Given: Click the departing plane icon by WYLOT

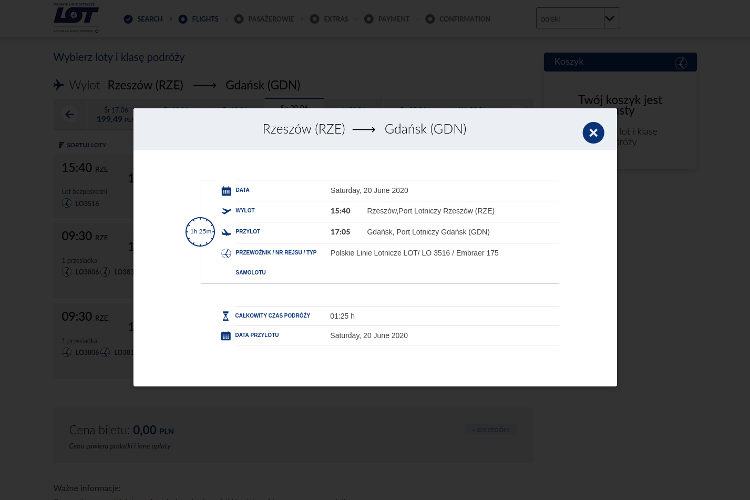Looking at the screenshot, I should (226, 211).
